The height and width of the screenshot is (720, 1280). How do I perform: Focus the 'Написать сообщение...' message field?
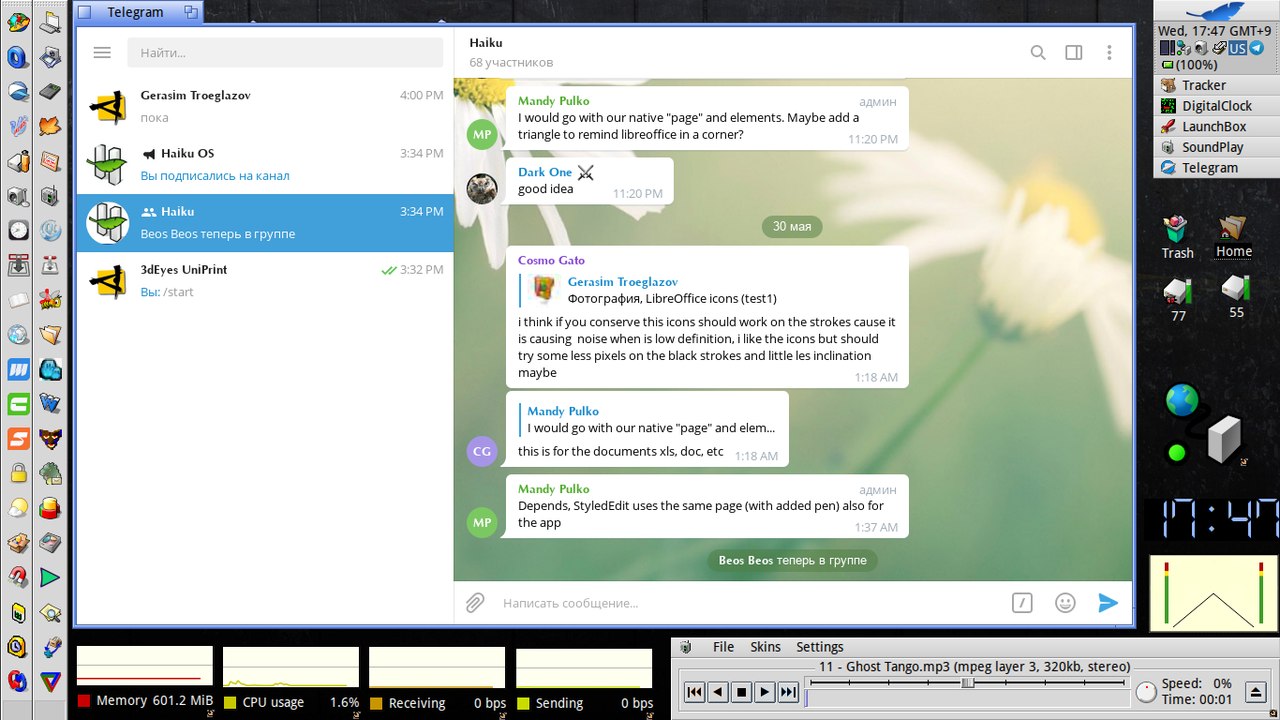coord(750,602)
